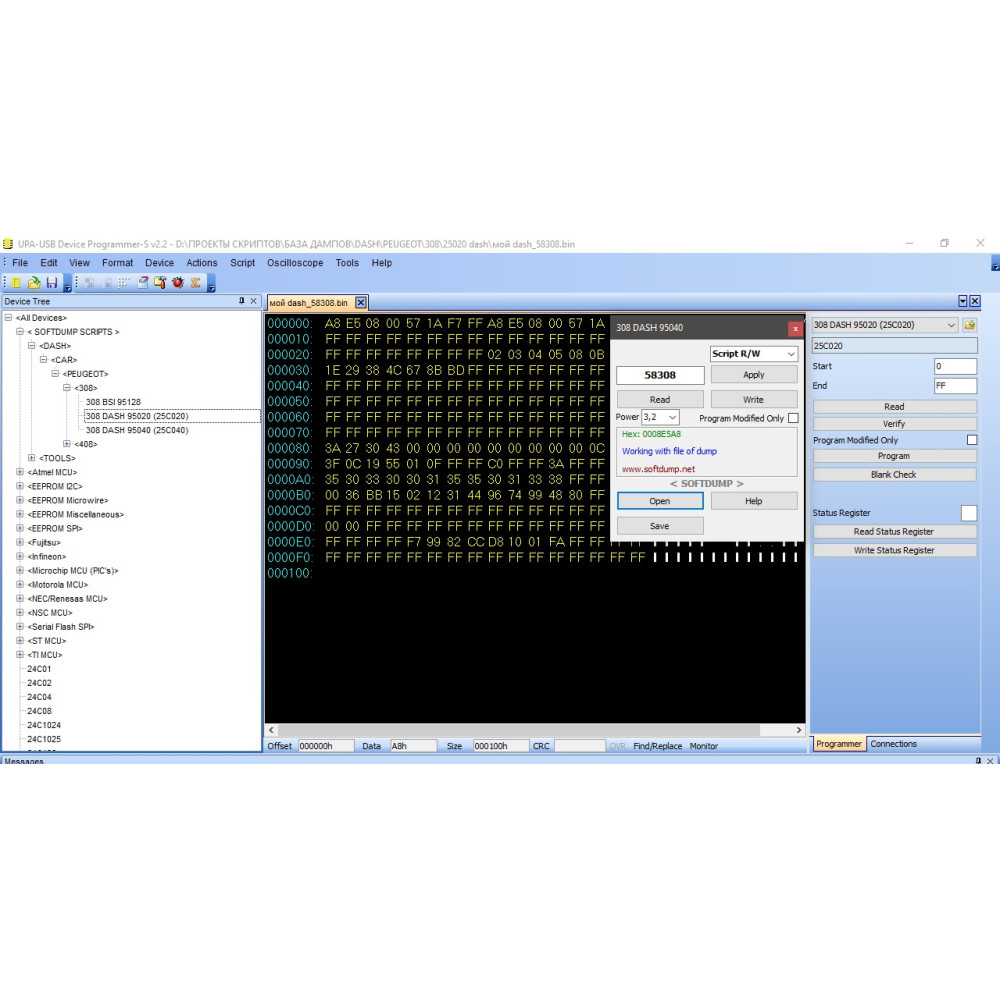
Task: Close the Device Tree panel
Action: [254, 301]
